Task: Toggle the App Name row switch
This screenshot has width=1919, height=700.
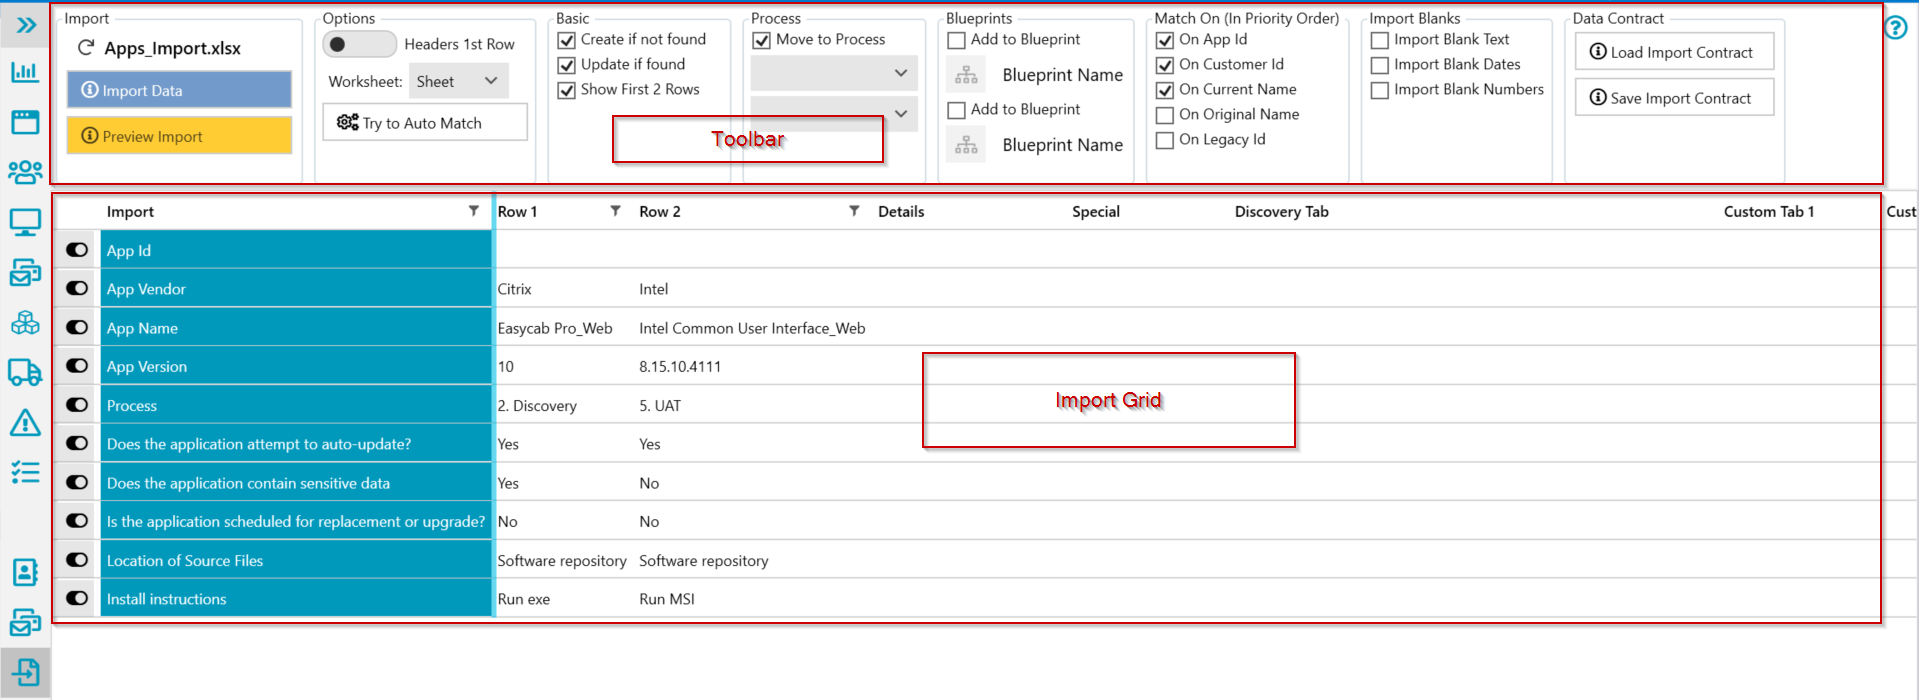Action: 77,327
